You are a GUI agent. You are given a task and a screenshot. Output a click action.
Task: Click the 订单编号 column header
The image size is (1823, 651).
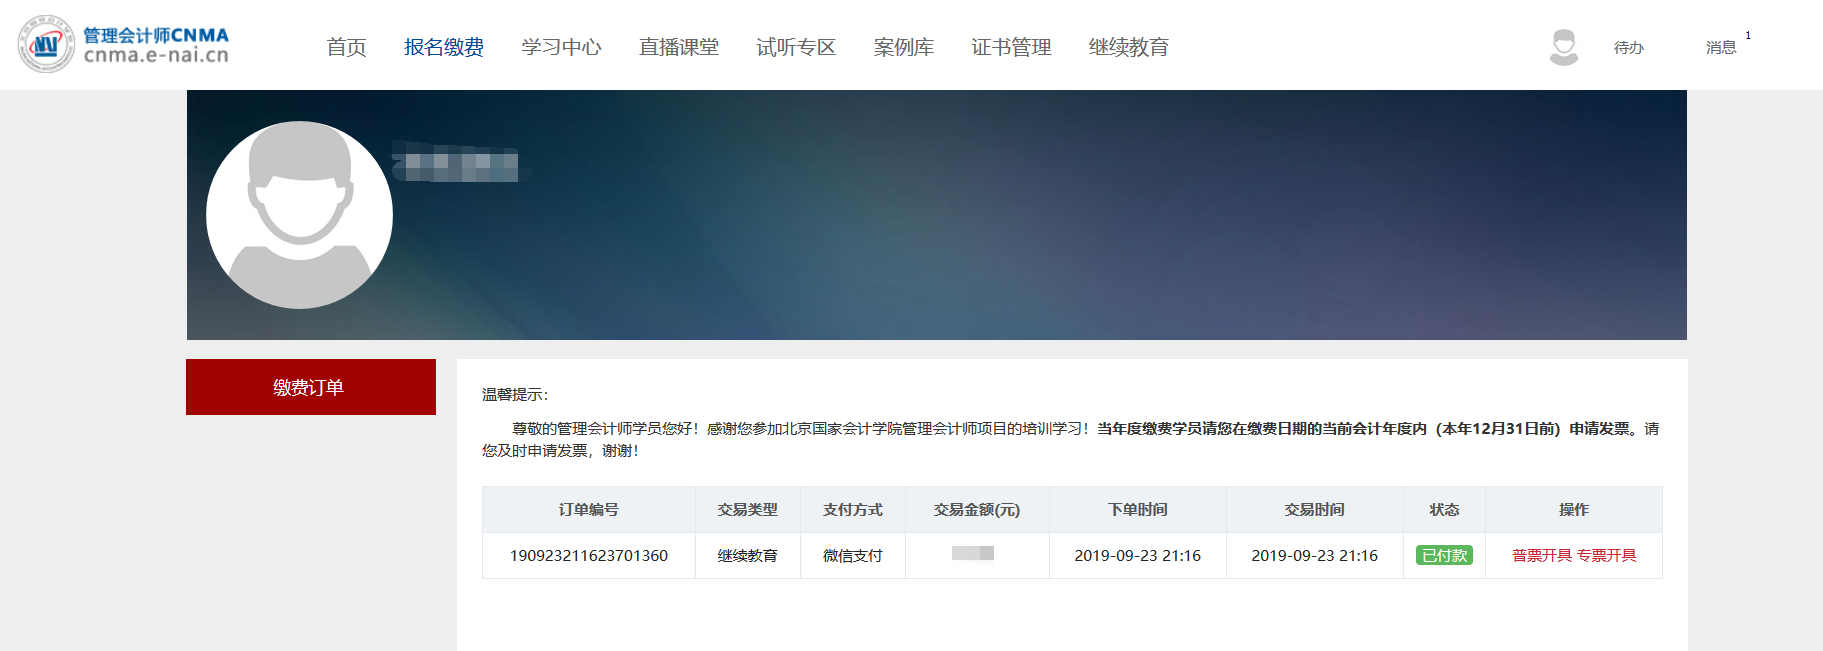point(589,510)
